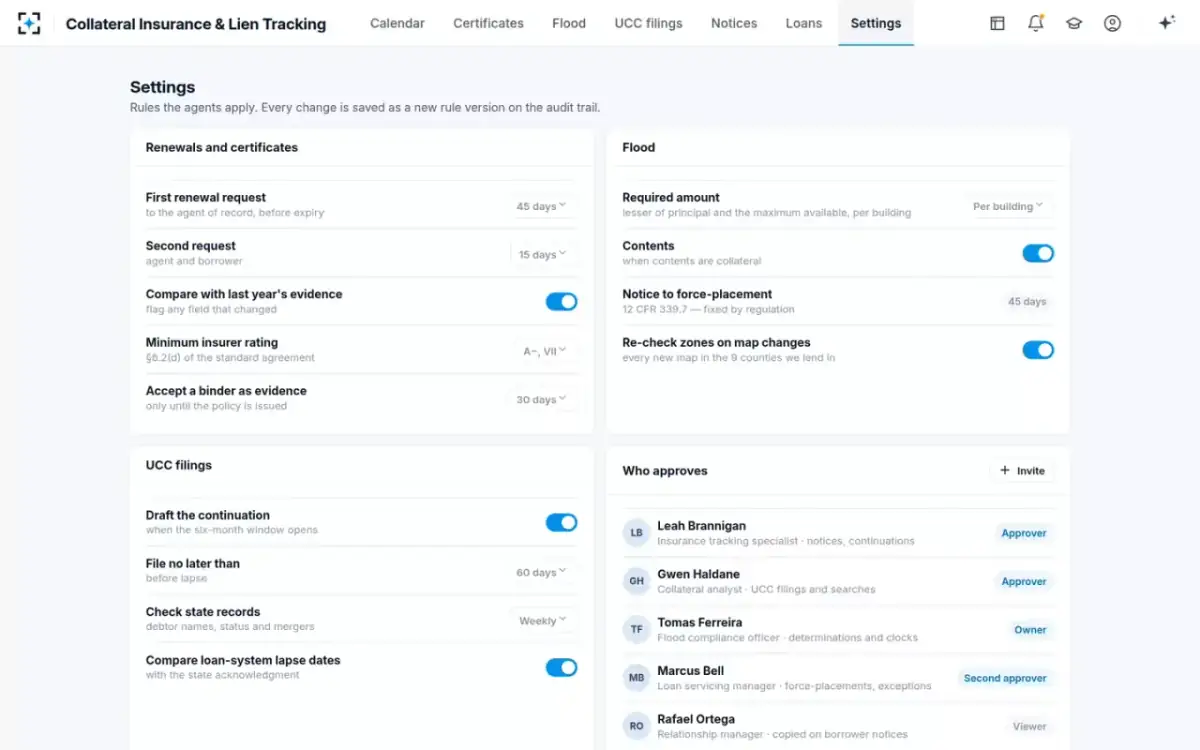Screen dimensions: 1200x750
Task: Click the Leah Brannigan name
Action: [x=701, y=526]
